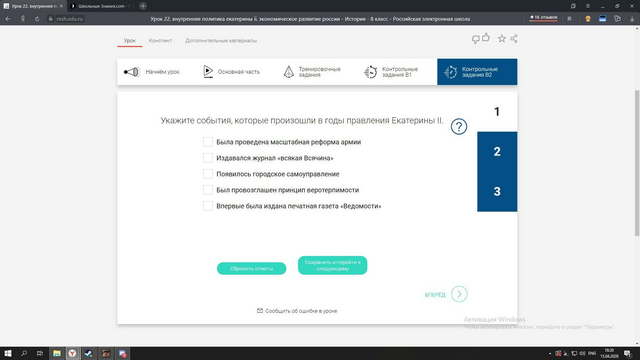This screenshot has width=640, height=360.
Task: Add lesson to favorites with star icon
Action: 502,38
